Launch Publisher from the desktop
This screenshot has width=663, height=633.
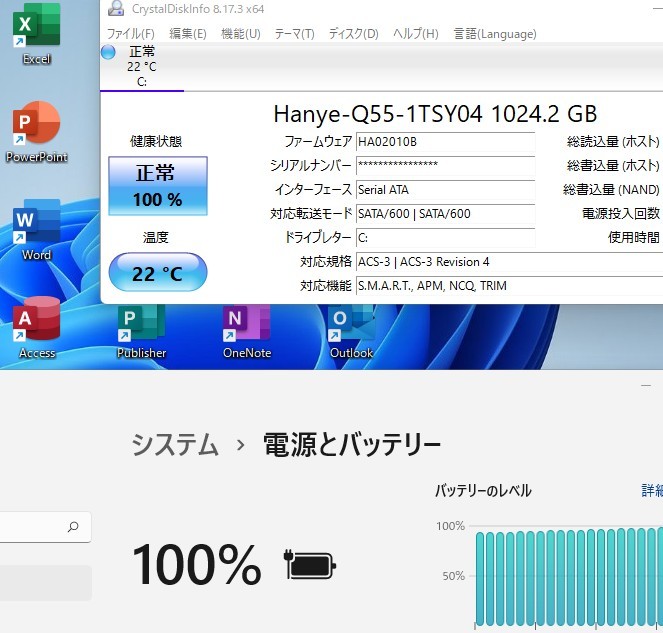point(142,331)
